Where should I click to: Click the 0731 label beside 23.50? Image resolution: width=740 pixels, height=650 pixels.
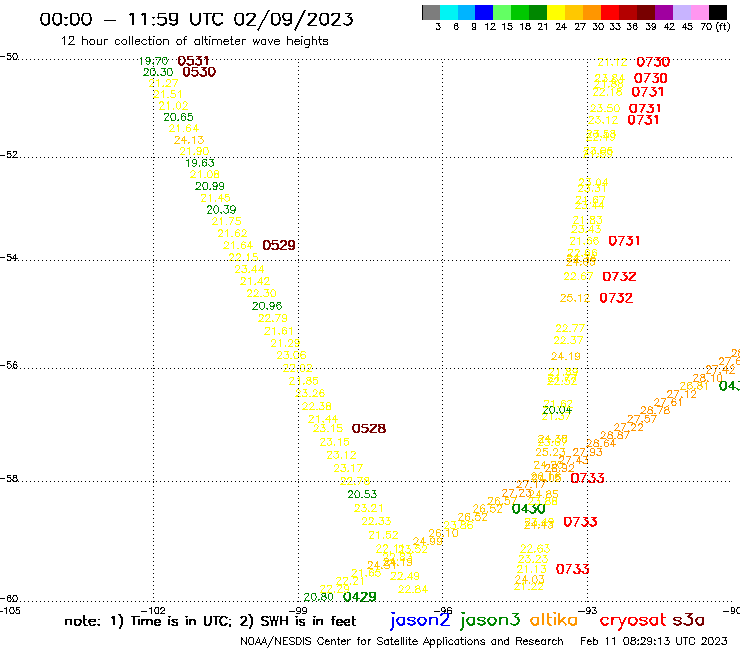pyautogui.click(x=645, y=109)
